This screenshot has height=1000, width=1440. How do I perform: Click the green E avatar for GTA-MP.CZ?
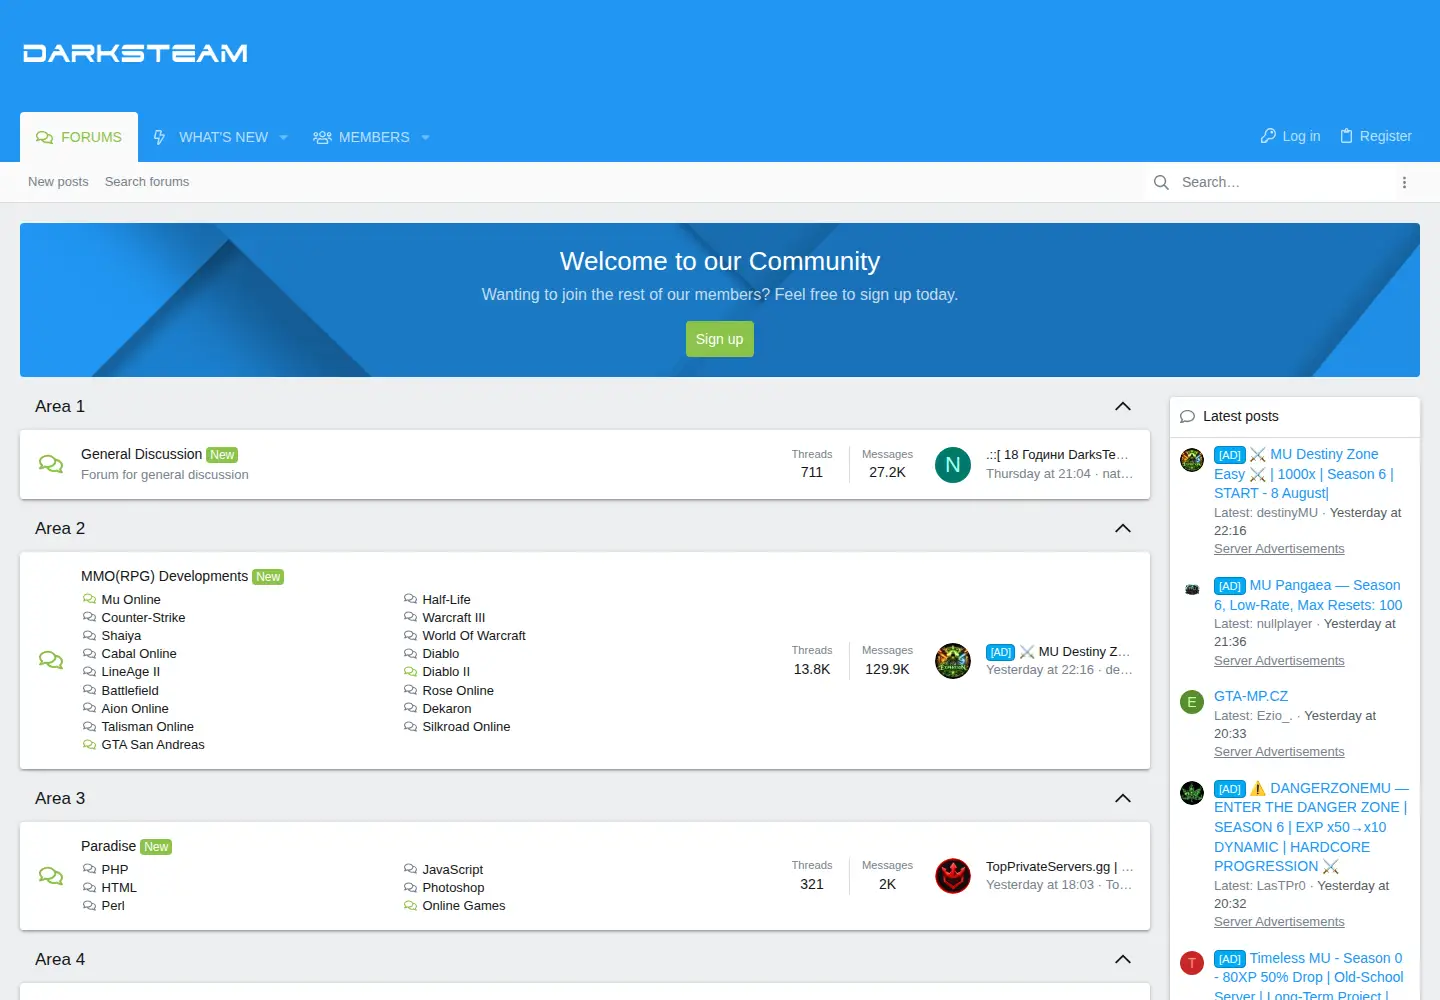tap(1192, 702)
